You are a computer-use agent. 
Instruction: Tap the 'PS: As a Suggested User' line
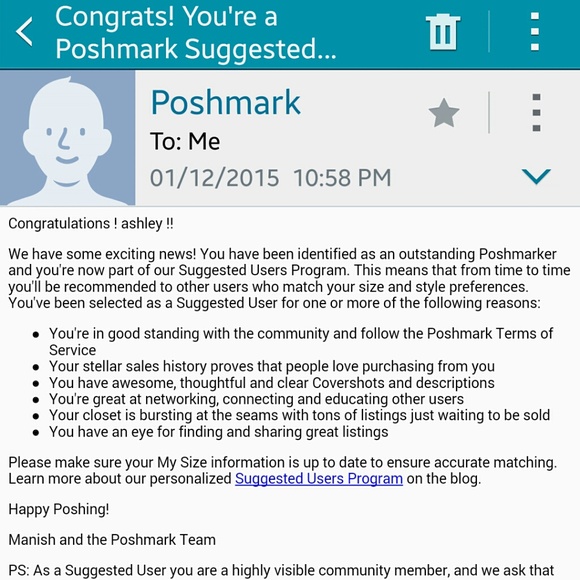(281, 570)
